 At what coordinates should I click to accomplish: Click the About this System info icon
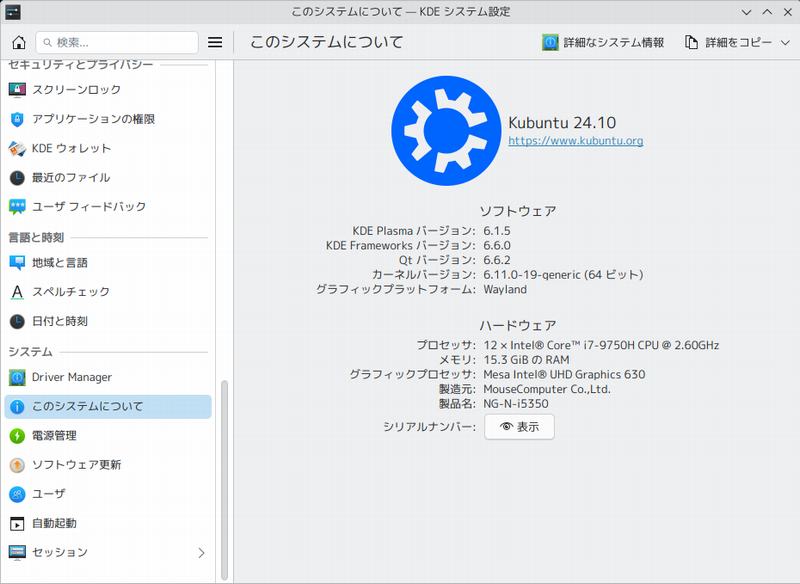click(17, 407)
